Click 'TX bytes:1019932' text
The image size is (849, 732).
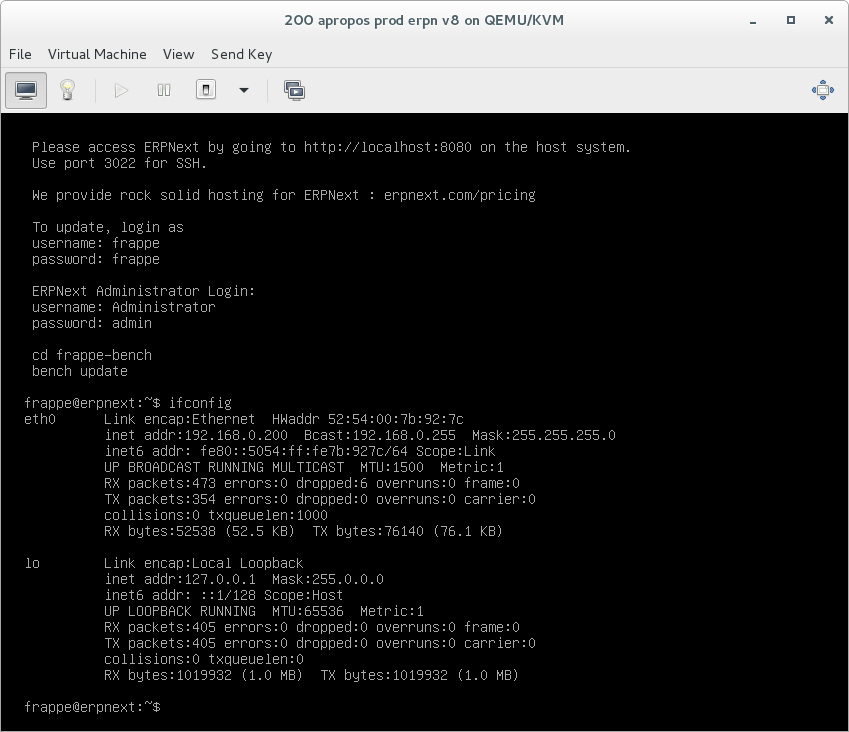click(384, 676)
